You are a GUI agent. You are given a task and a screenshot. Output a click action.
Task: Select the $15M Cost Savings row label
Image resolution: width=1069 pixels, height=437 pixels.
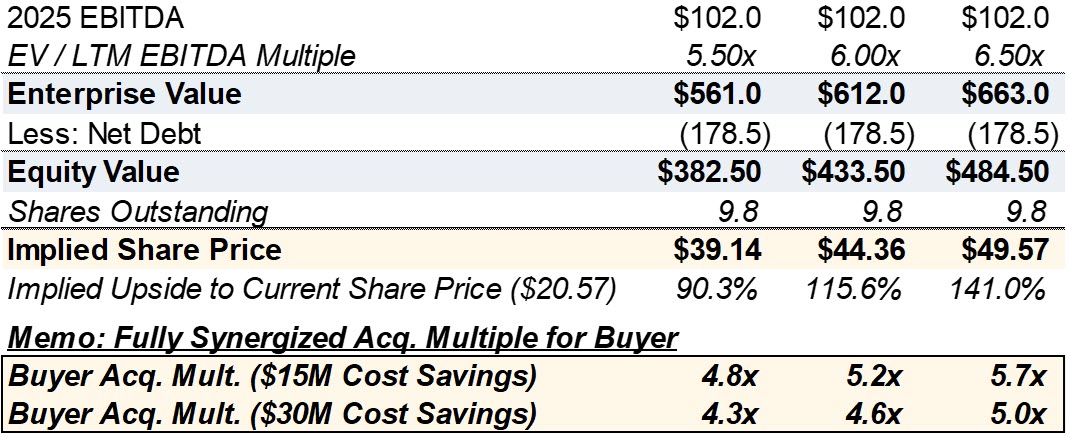pos(272,376)
